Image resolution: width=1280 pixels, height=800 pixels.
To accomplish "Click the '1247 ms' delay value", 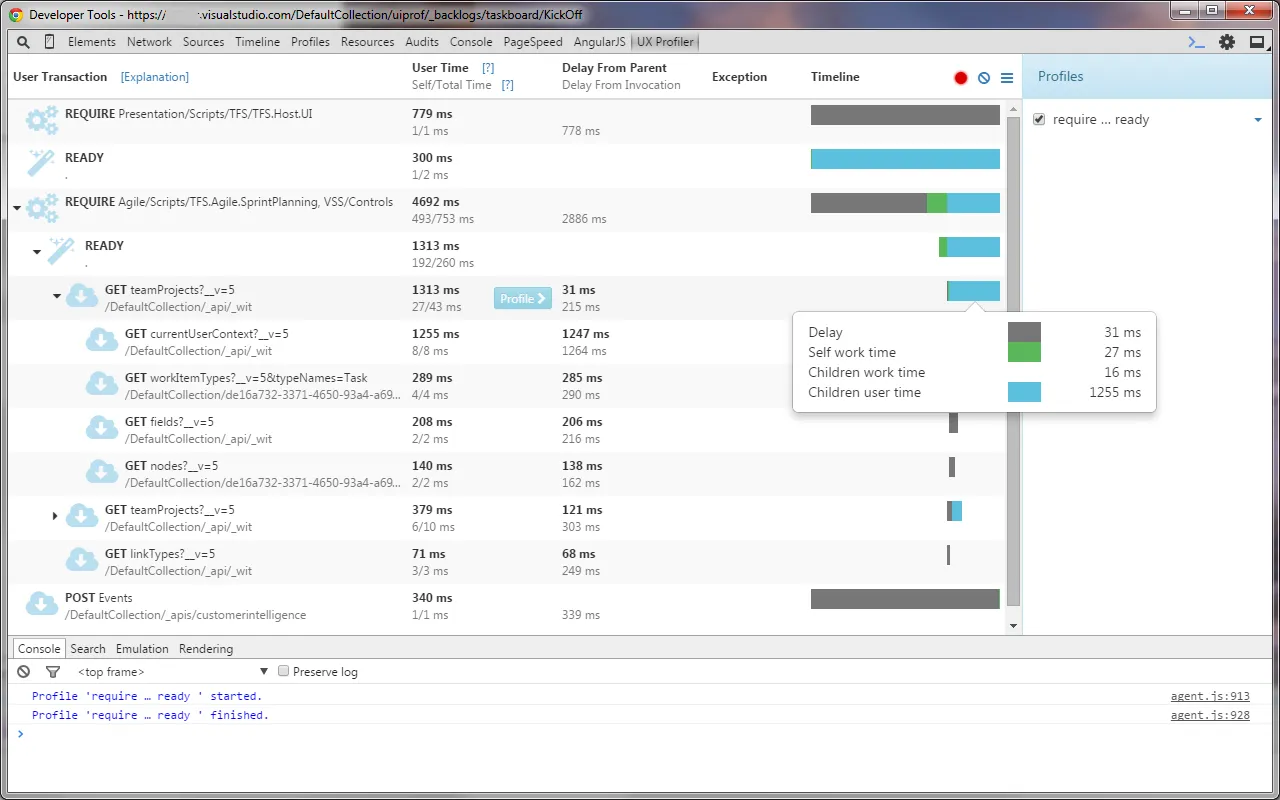I will 586,334.
